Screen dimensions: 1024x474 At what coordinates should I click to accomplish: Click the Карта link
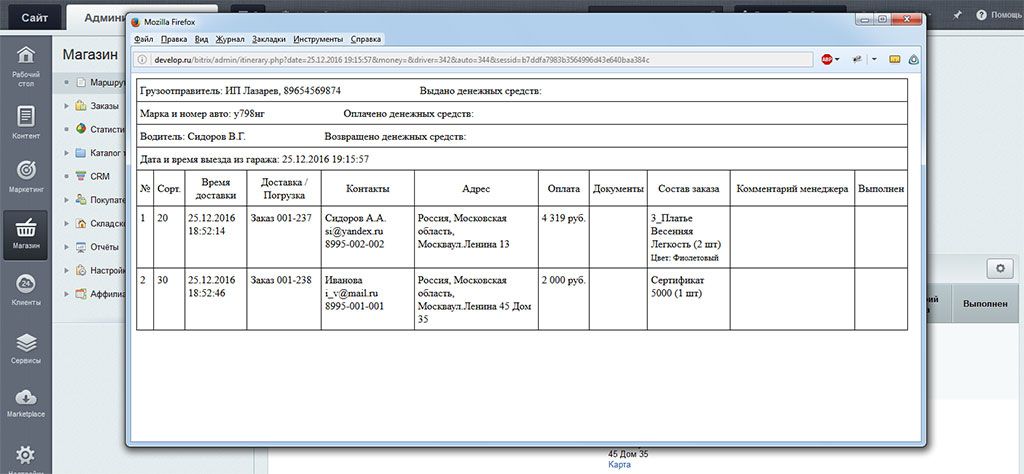click(619, 465)
